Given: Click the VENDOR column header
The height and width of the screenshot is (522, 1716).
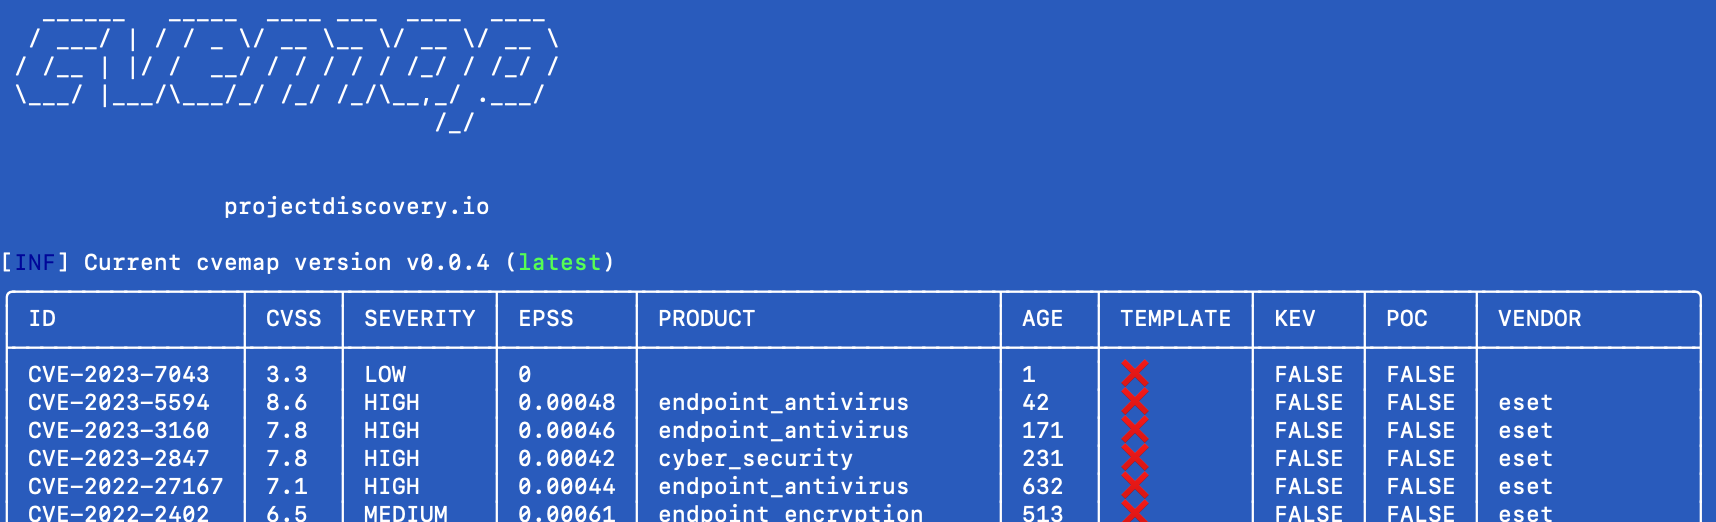Looking at the screenshot, I should (1539, 319).
